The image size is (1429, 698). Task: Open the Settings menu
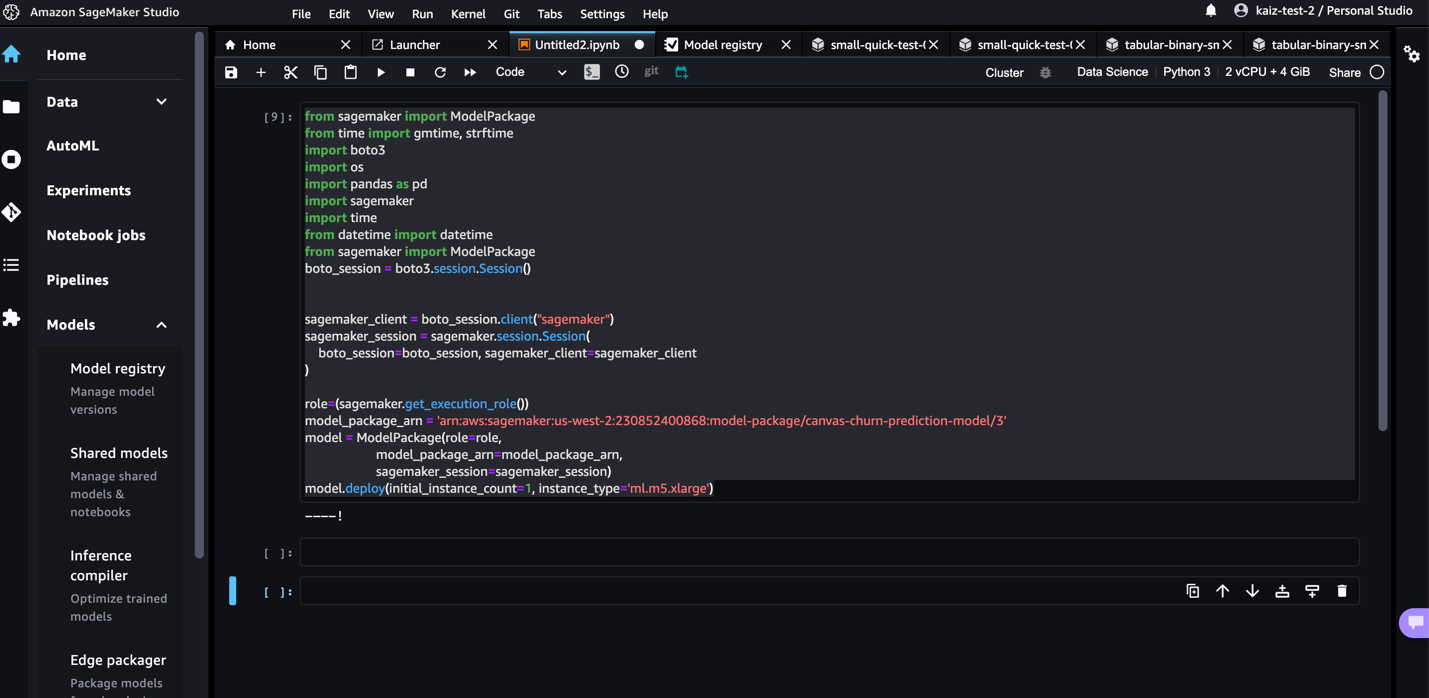pyautogui.click(x=602, y=14)
